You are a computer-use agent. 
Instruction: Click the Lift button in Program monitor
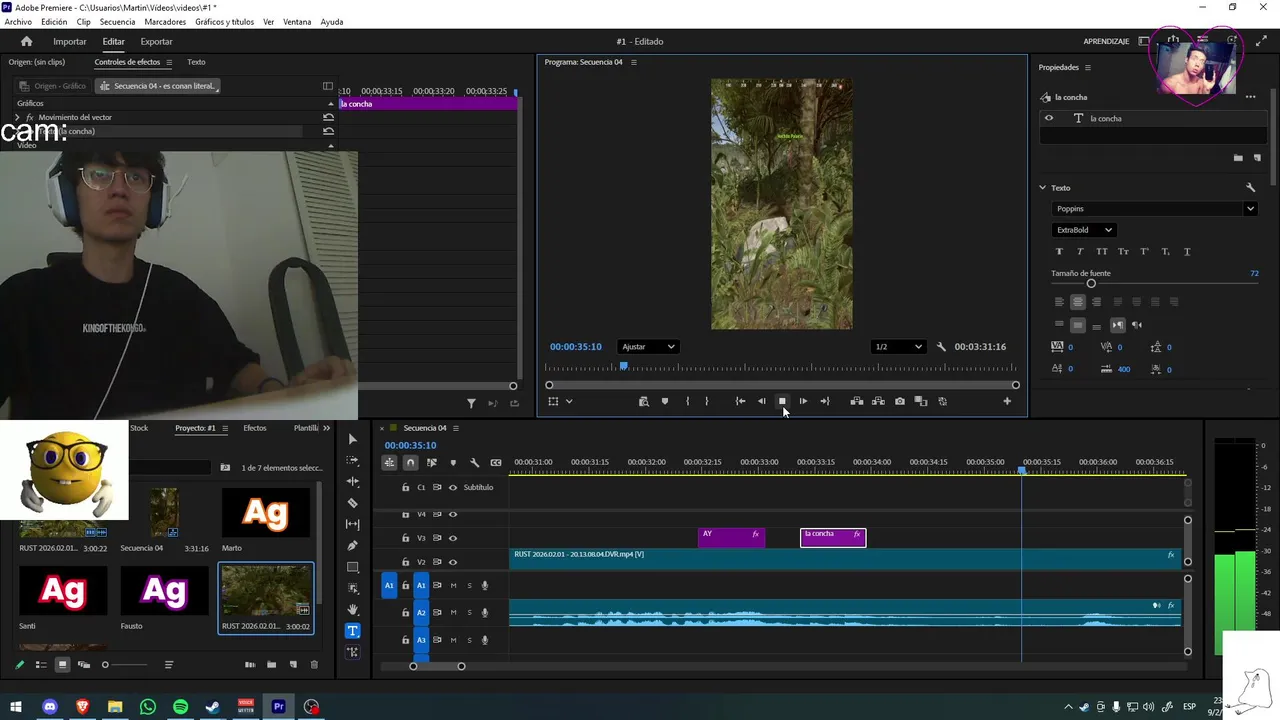[857, 401]
